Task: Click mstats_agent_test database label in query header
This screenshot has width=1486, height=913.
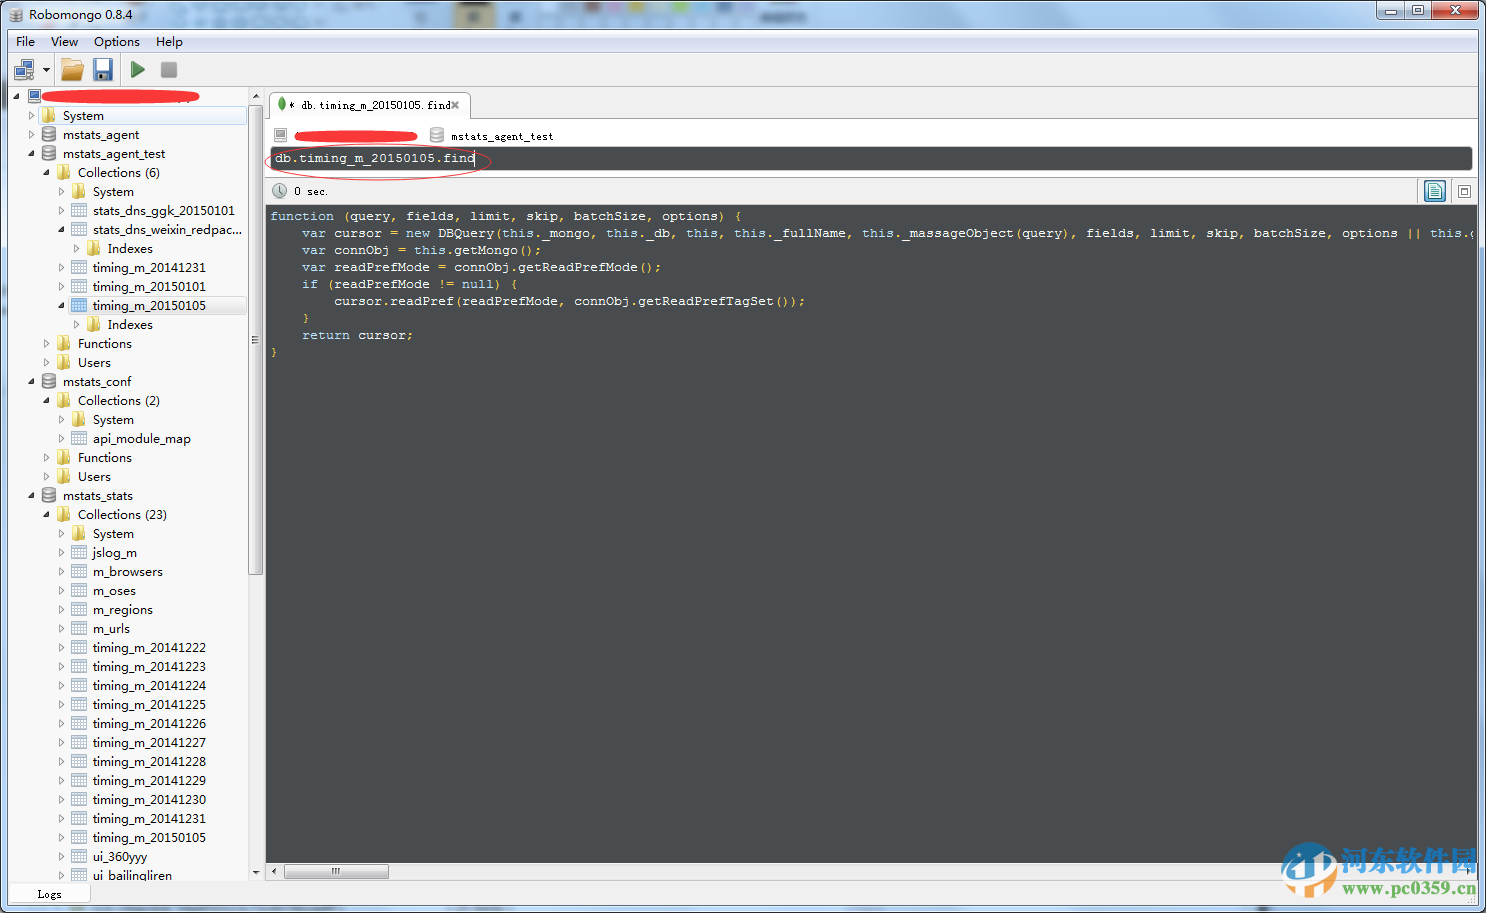Action: [x=502, y=136]
